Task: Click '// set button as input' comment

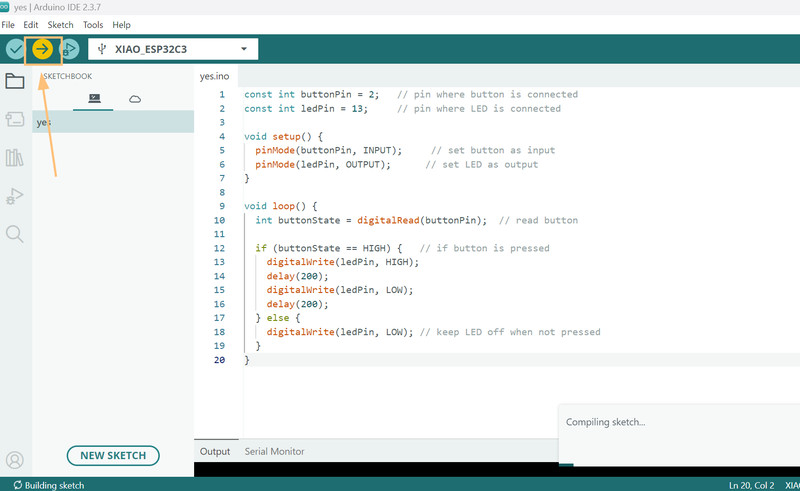Action: [x=493, y=151]
